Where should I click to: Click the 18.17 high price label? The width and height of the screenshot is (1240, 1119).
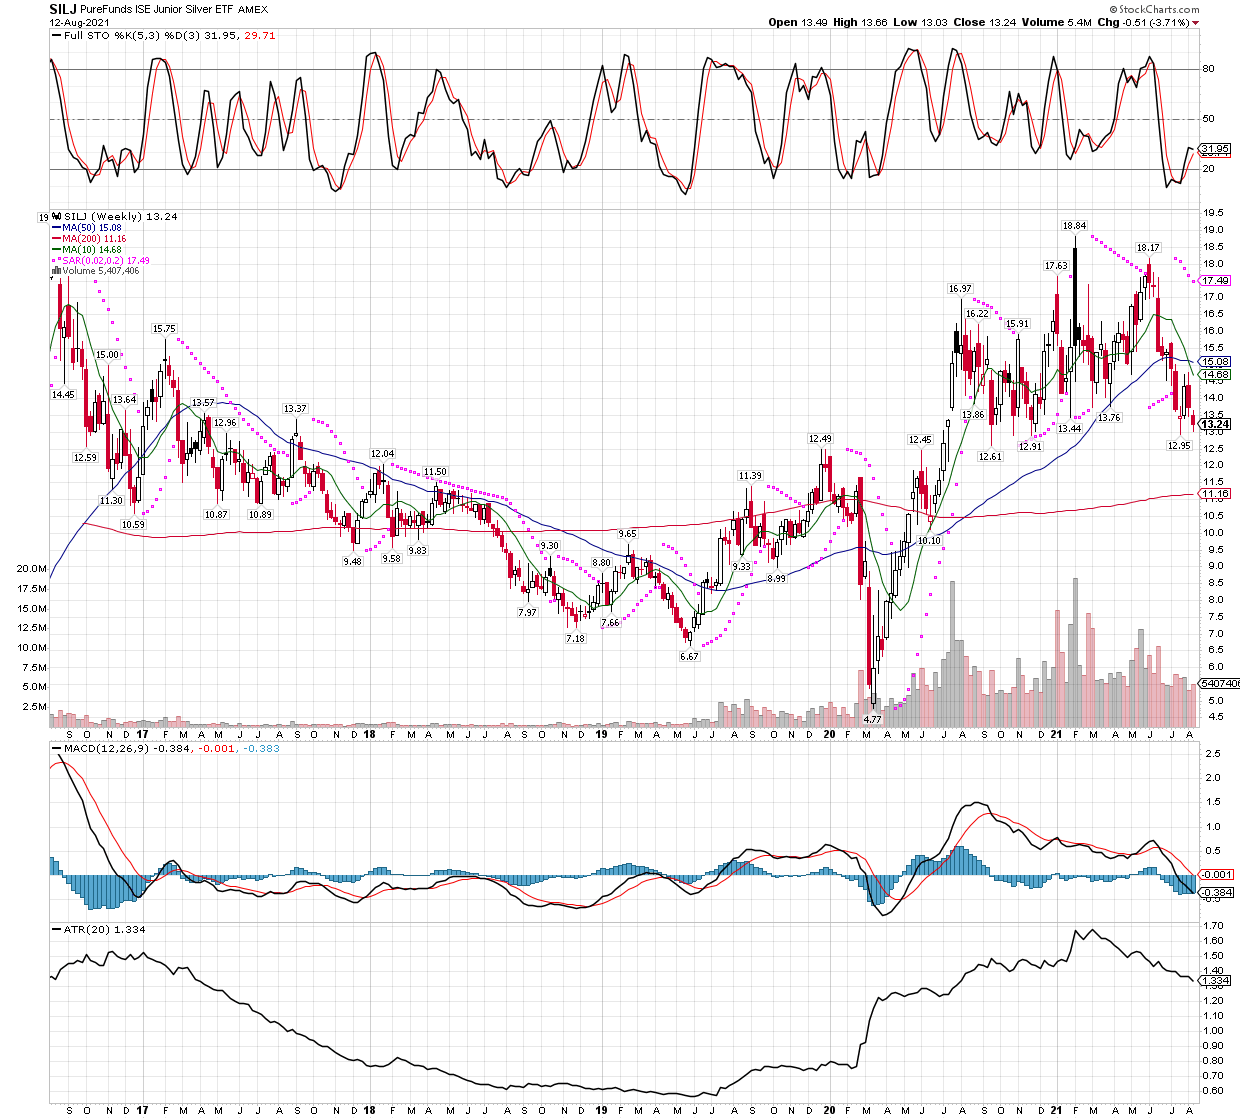point(1148,247)
